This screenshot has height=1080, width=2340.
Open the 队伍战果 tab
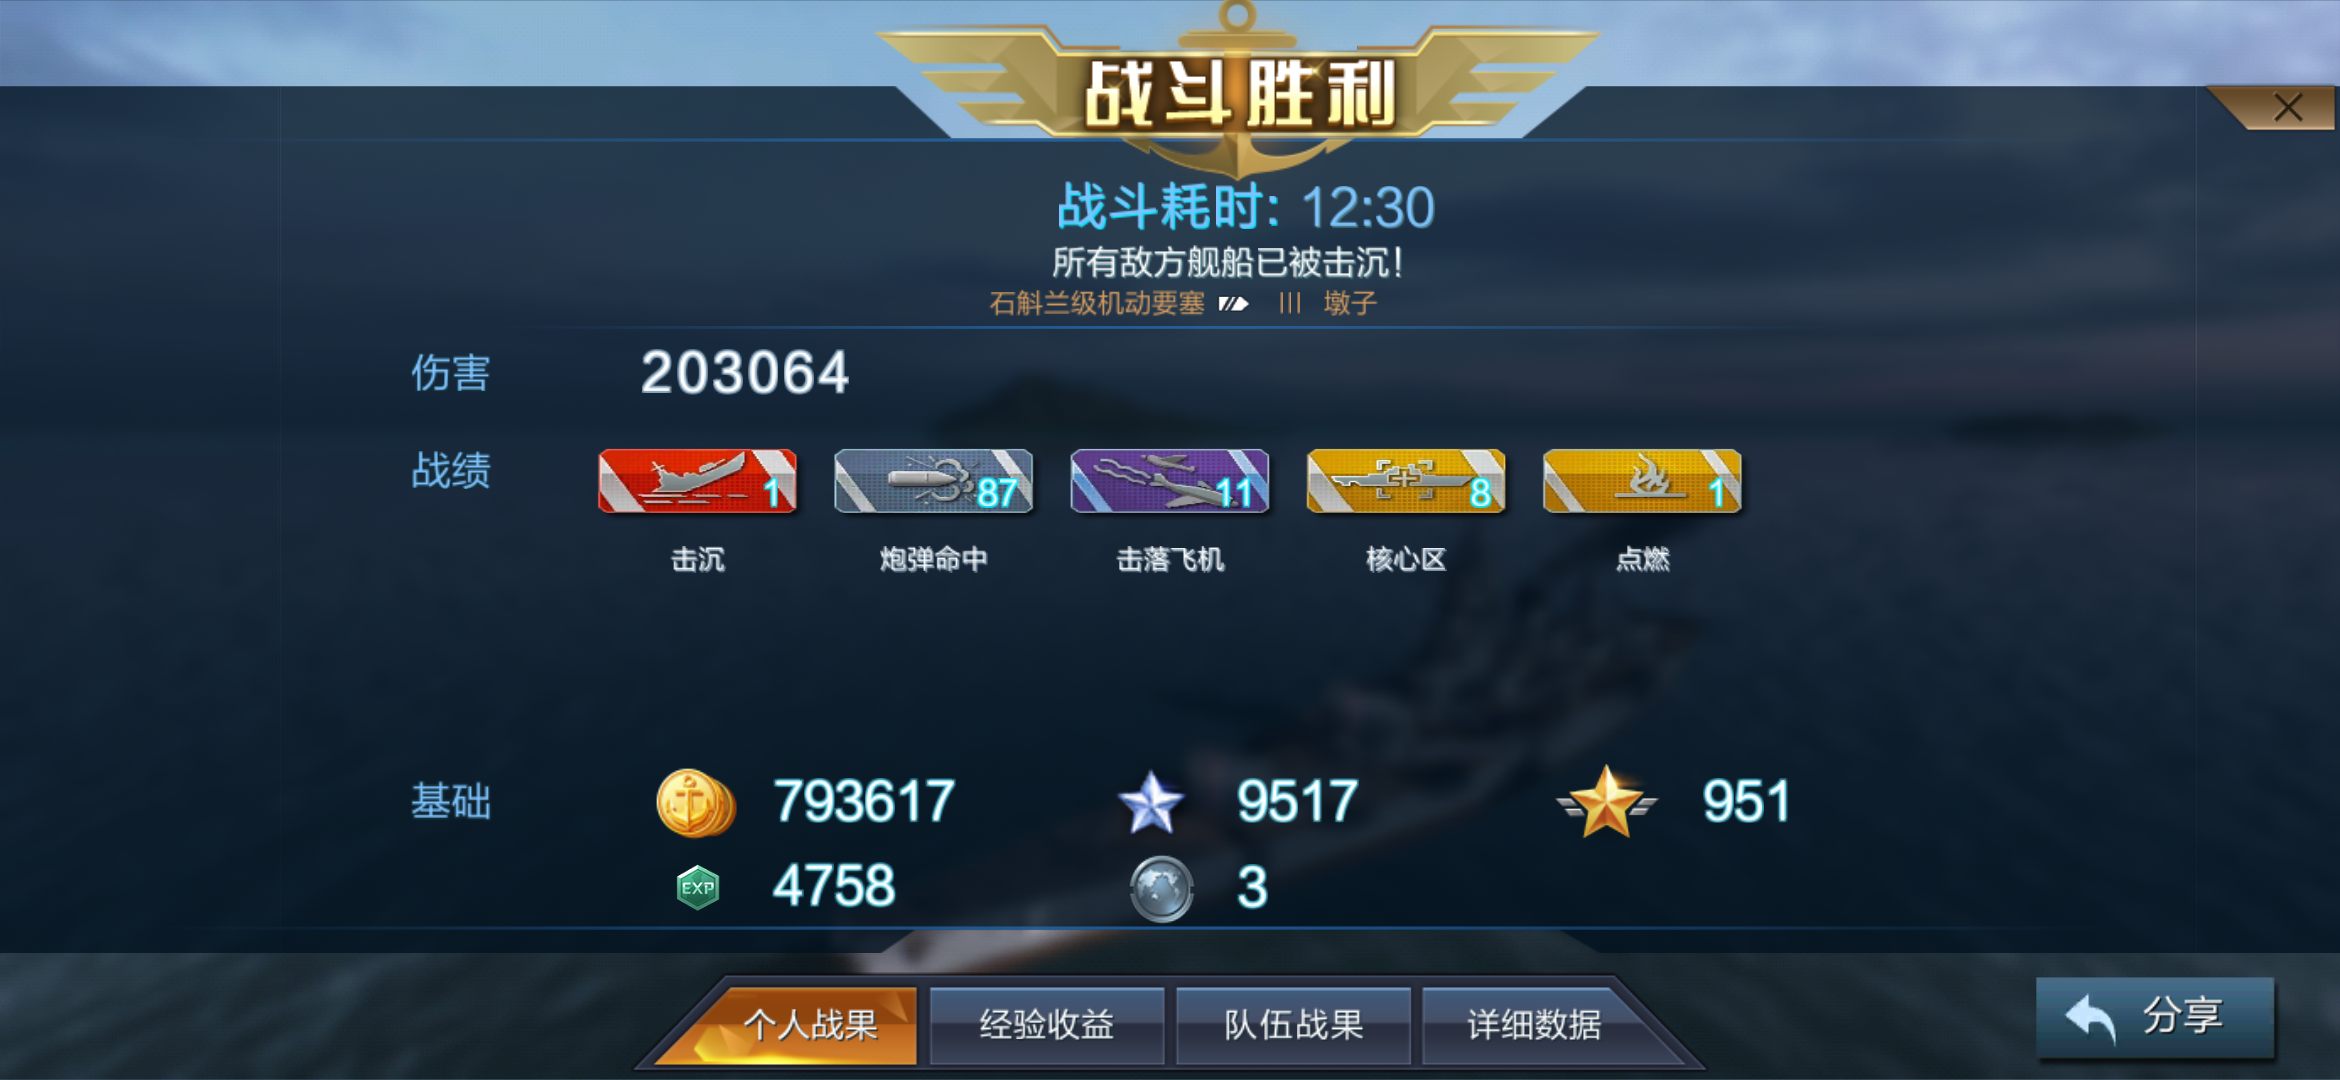tap(1293, 1024)
